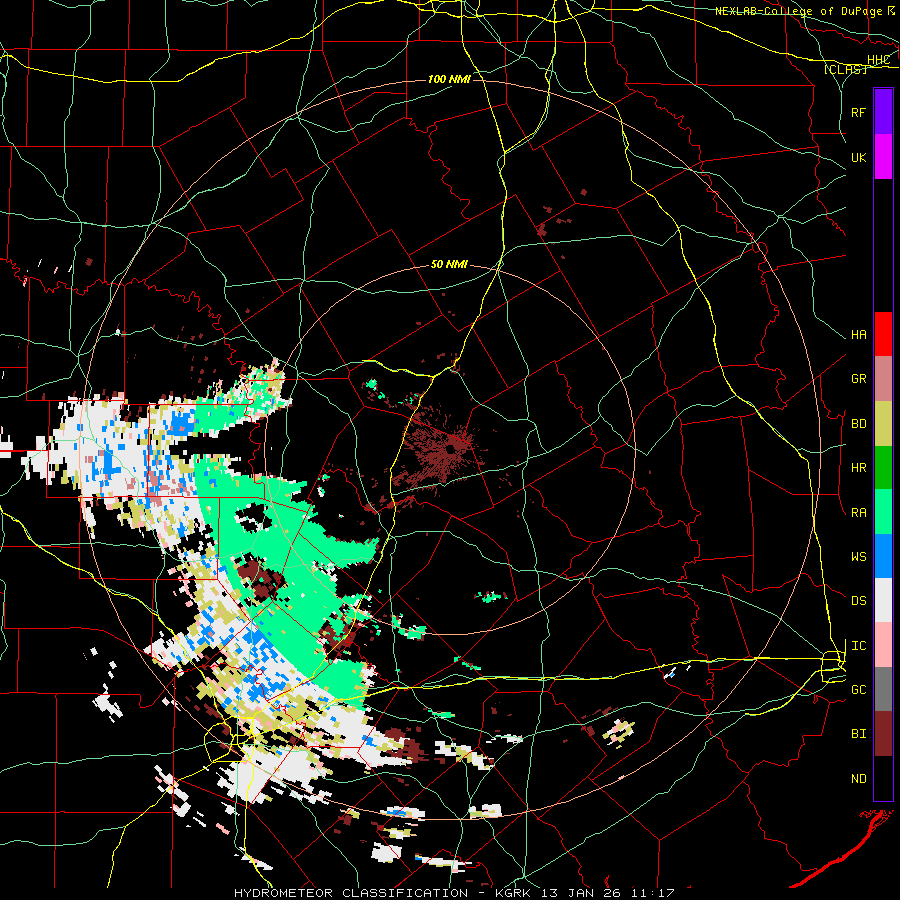Click the brown BI biological swatch
This screenshot has height=900, width=900.
click(883, 734)
